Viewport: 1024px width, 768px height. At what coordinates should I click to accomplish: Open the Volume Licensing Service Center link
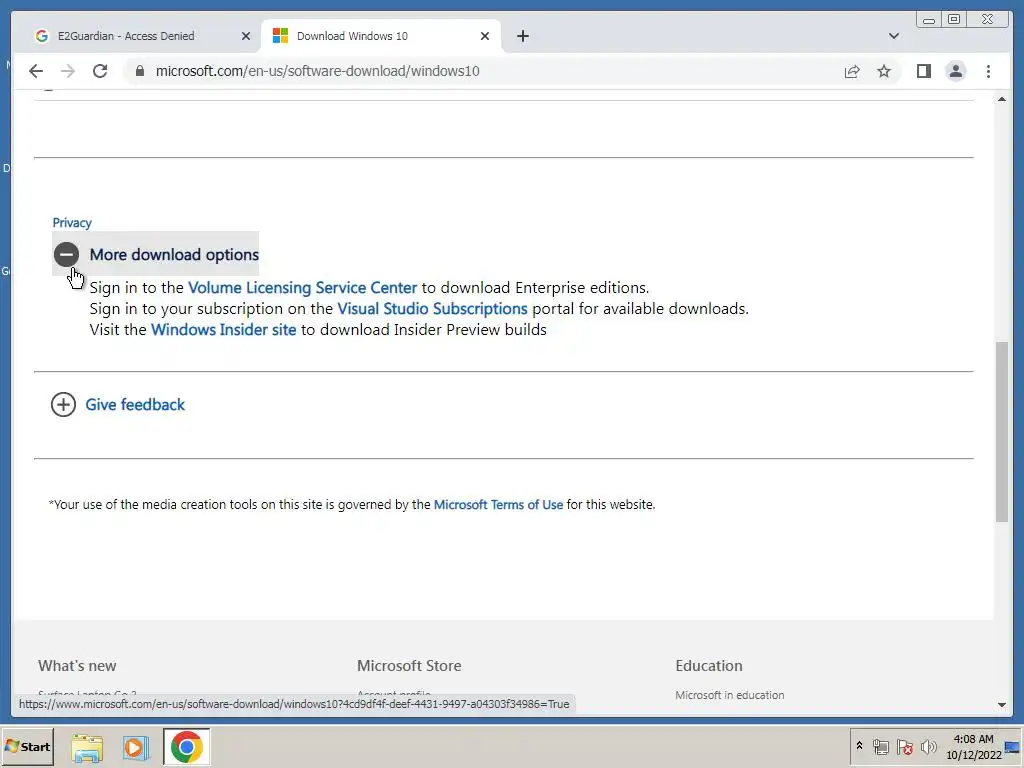tap(302, 287)
